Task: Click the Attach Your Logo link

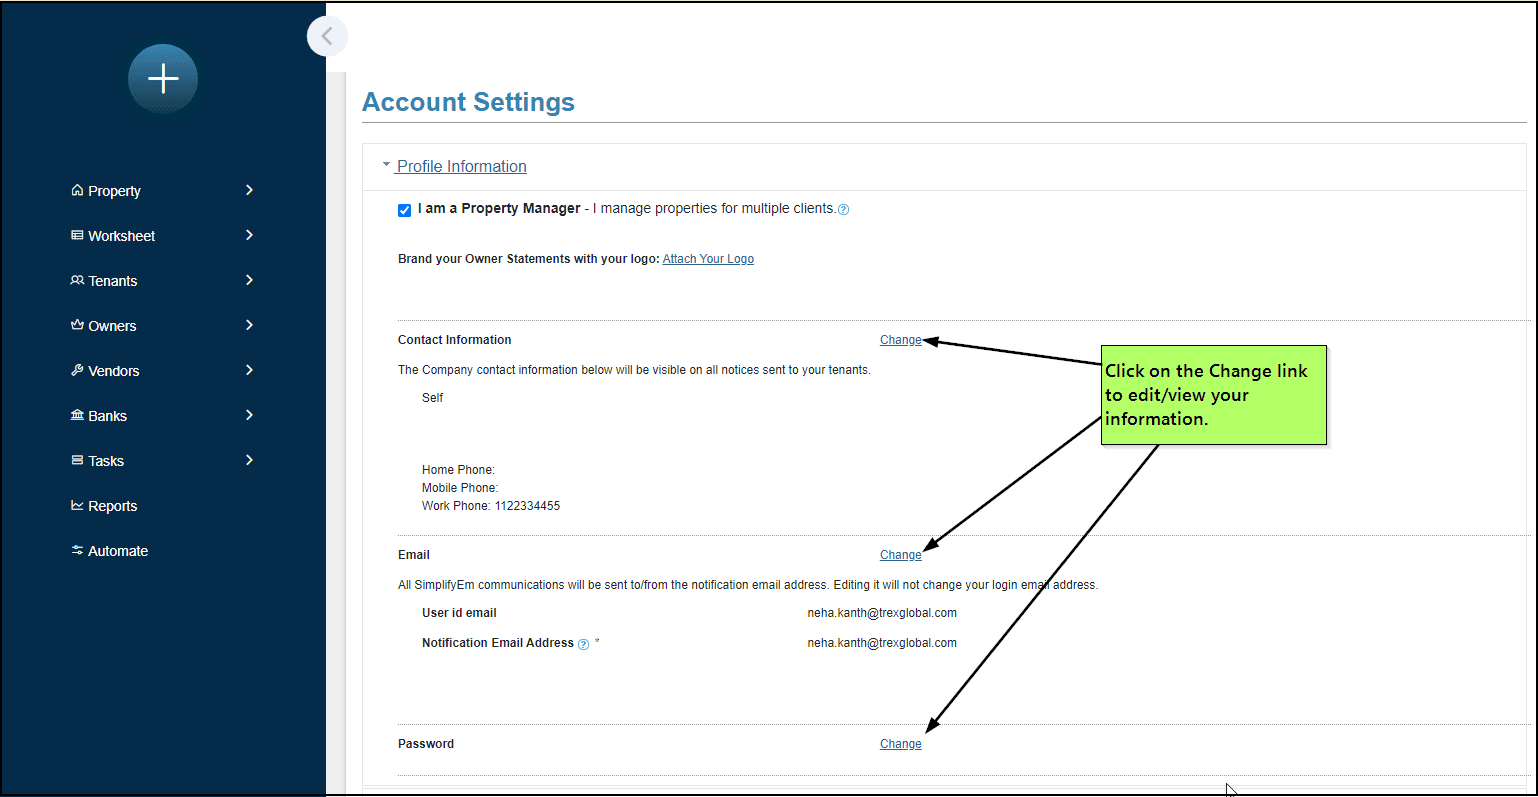Action: point(708,259)
